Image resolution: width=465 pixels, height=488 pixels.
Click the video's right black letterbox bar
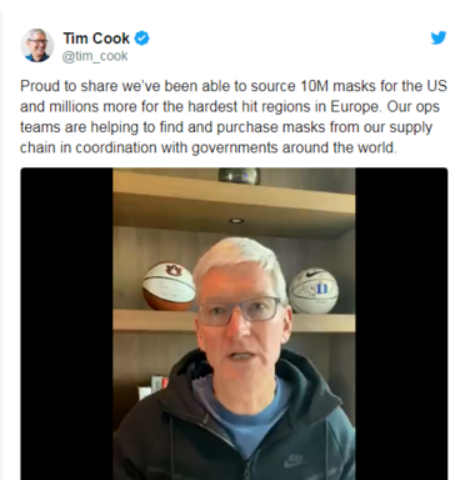click(x=401, y=324)
